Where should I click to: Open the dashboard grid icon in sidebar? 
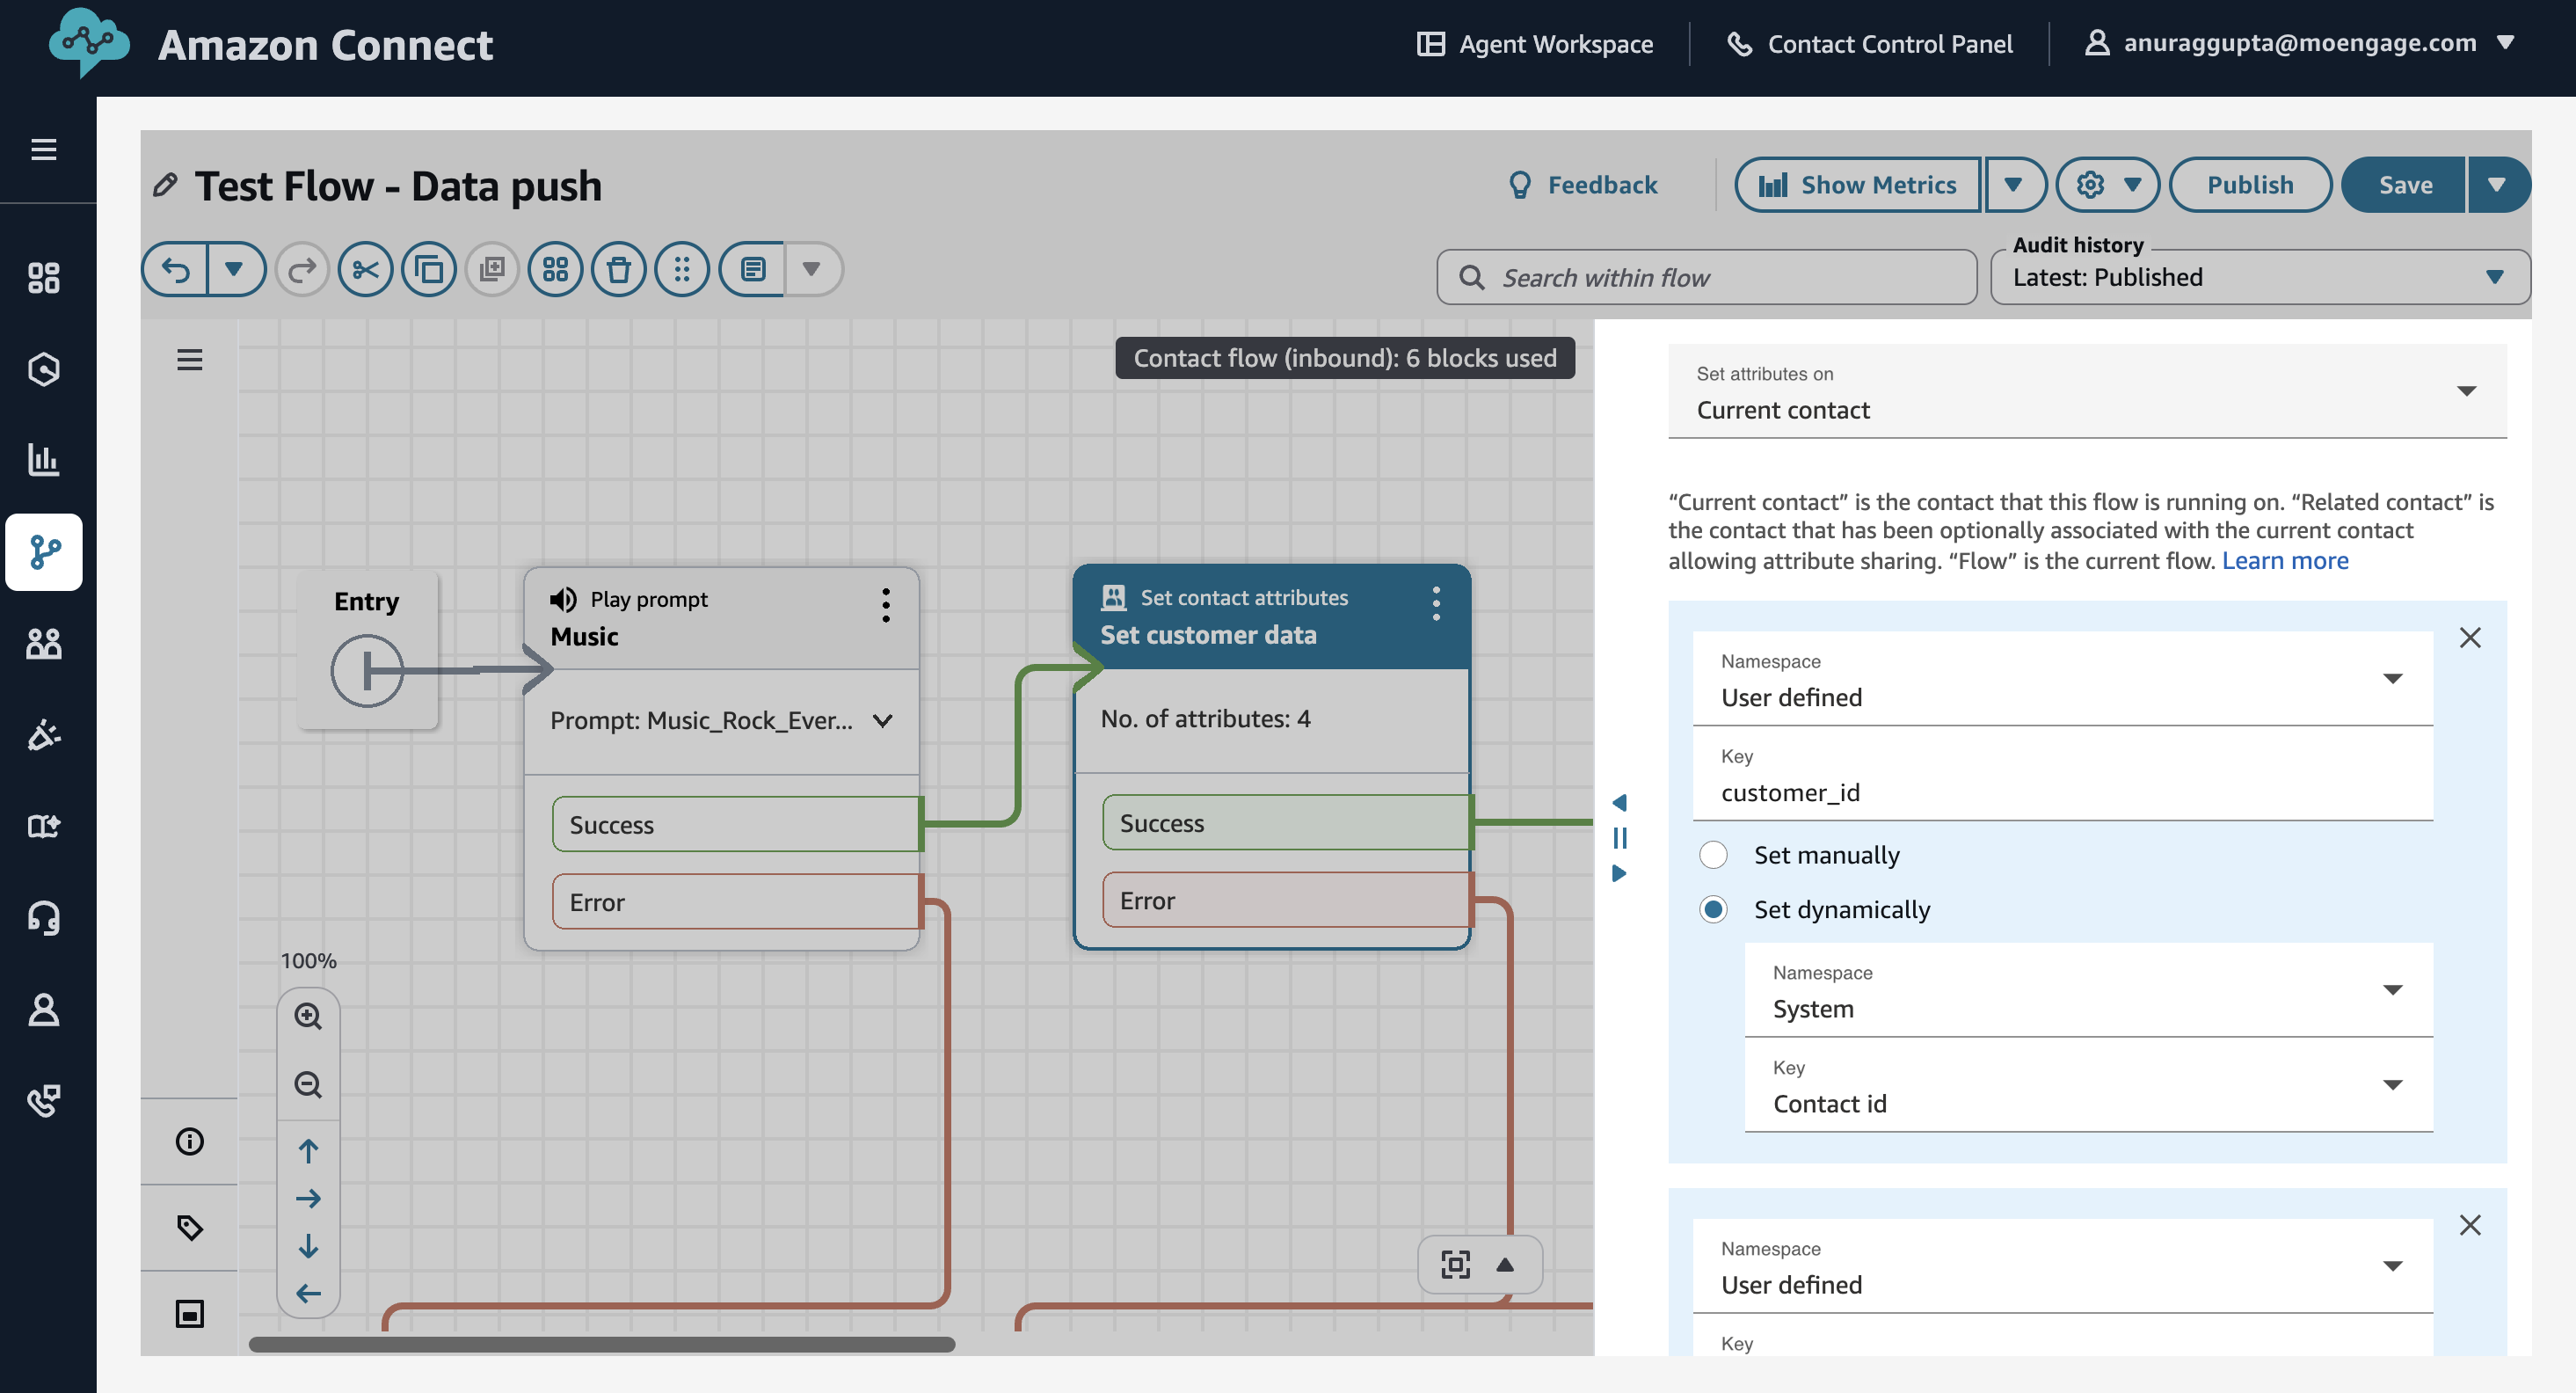point(44,277)
